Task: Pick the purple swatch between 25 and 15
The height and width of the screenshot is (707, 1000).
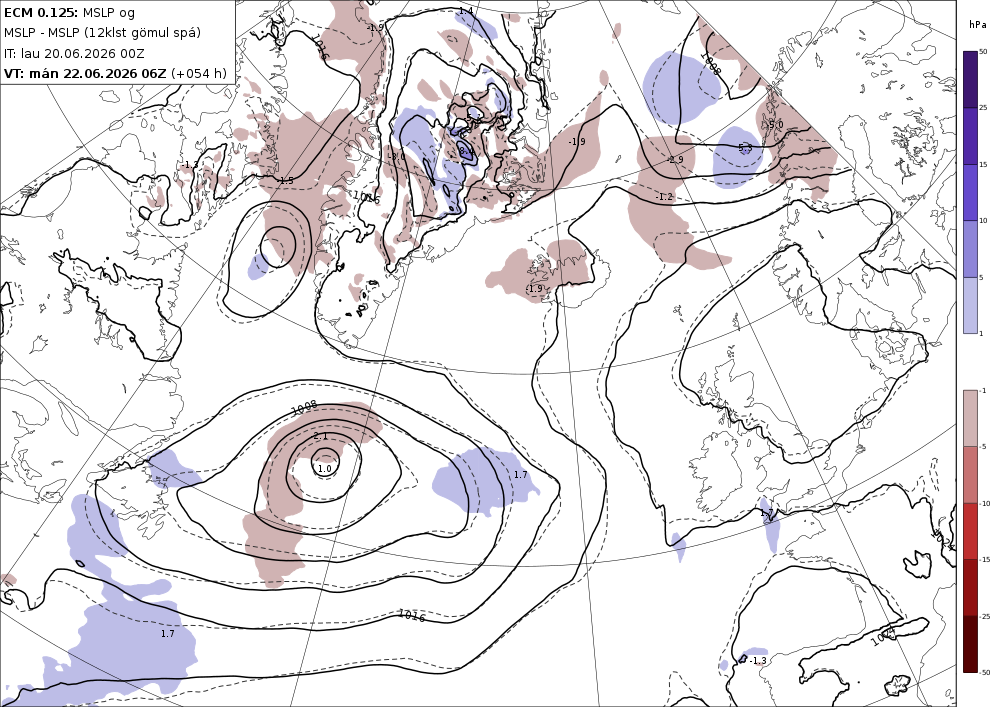Action: 970,136
